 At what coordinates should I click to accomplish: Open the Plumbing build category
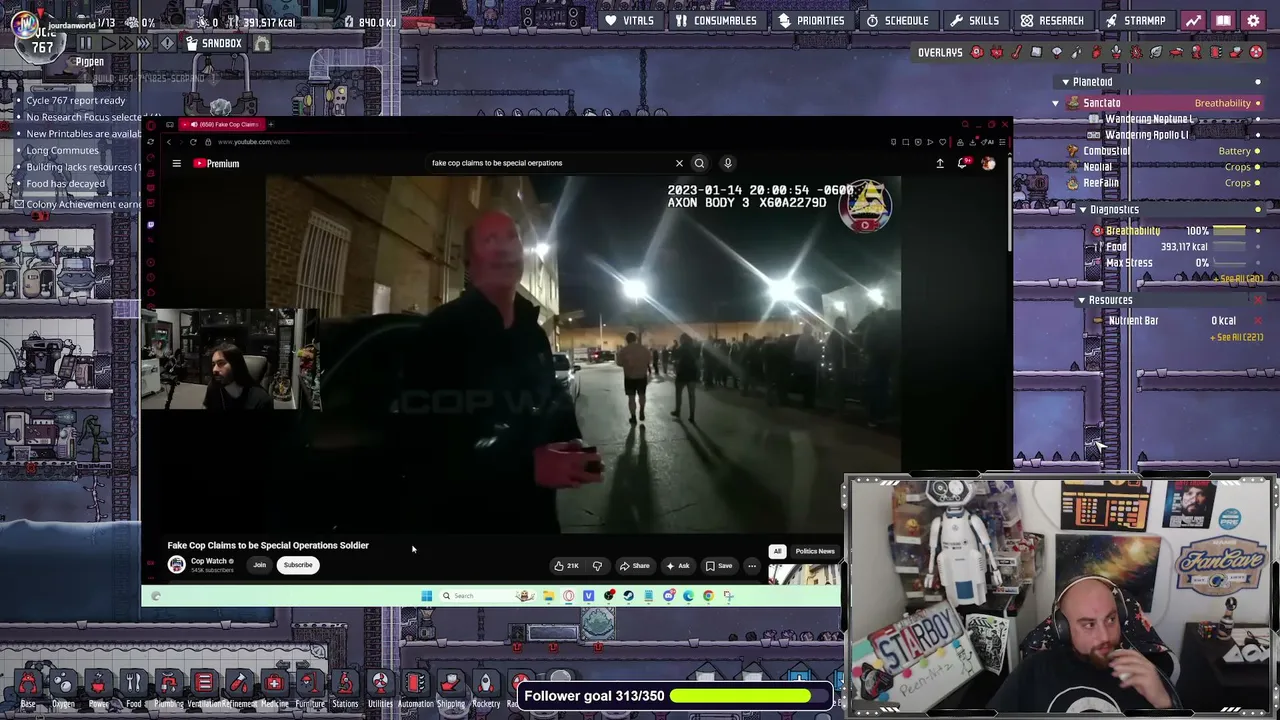coord(168,687)
